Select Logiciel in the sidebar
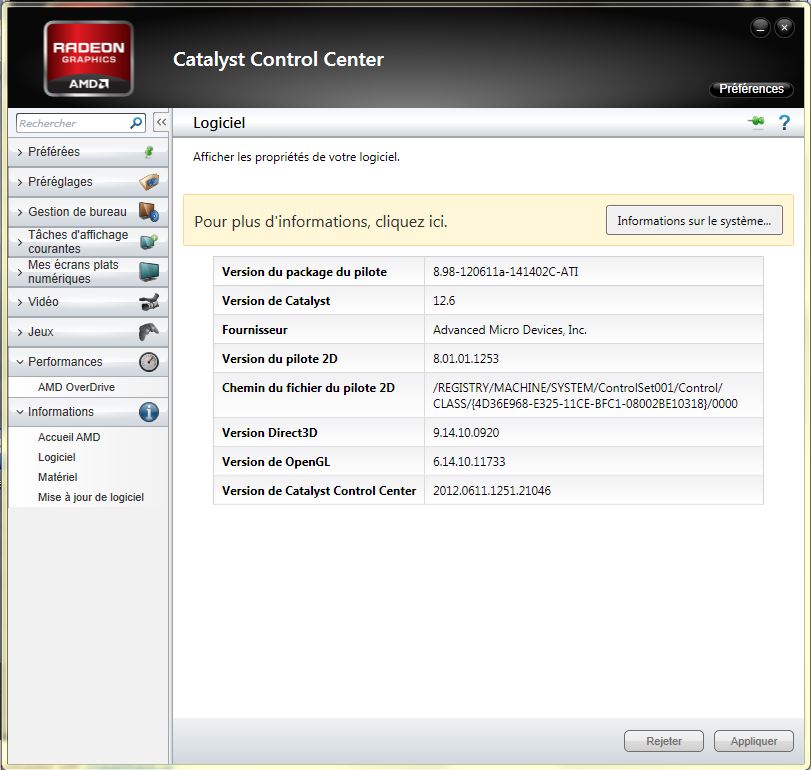 tap(57, 458)
